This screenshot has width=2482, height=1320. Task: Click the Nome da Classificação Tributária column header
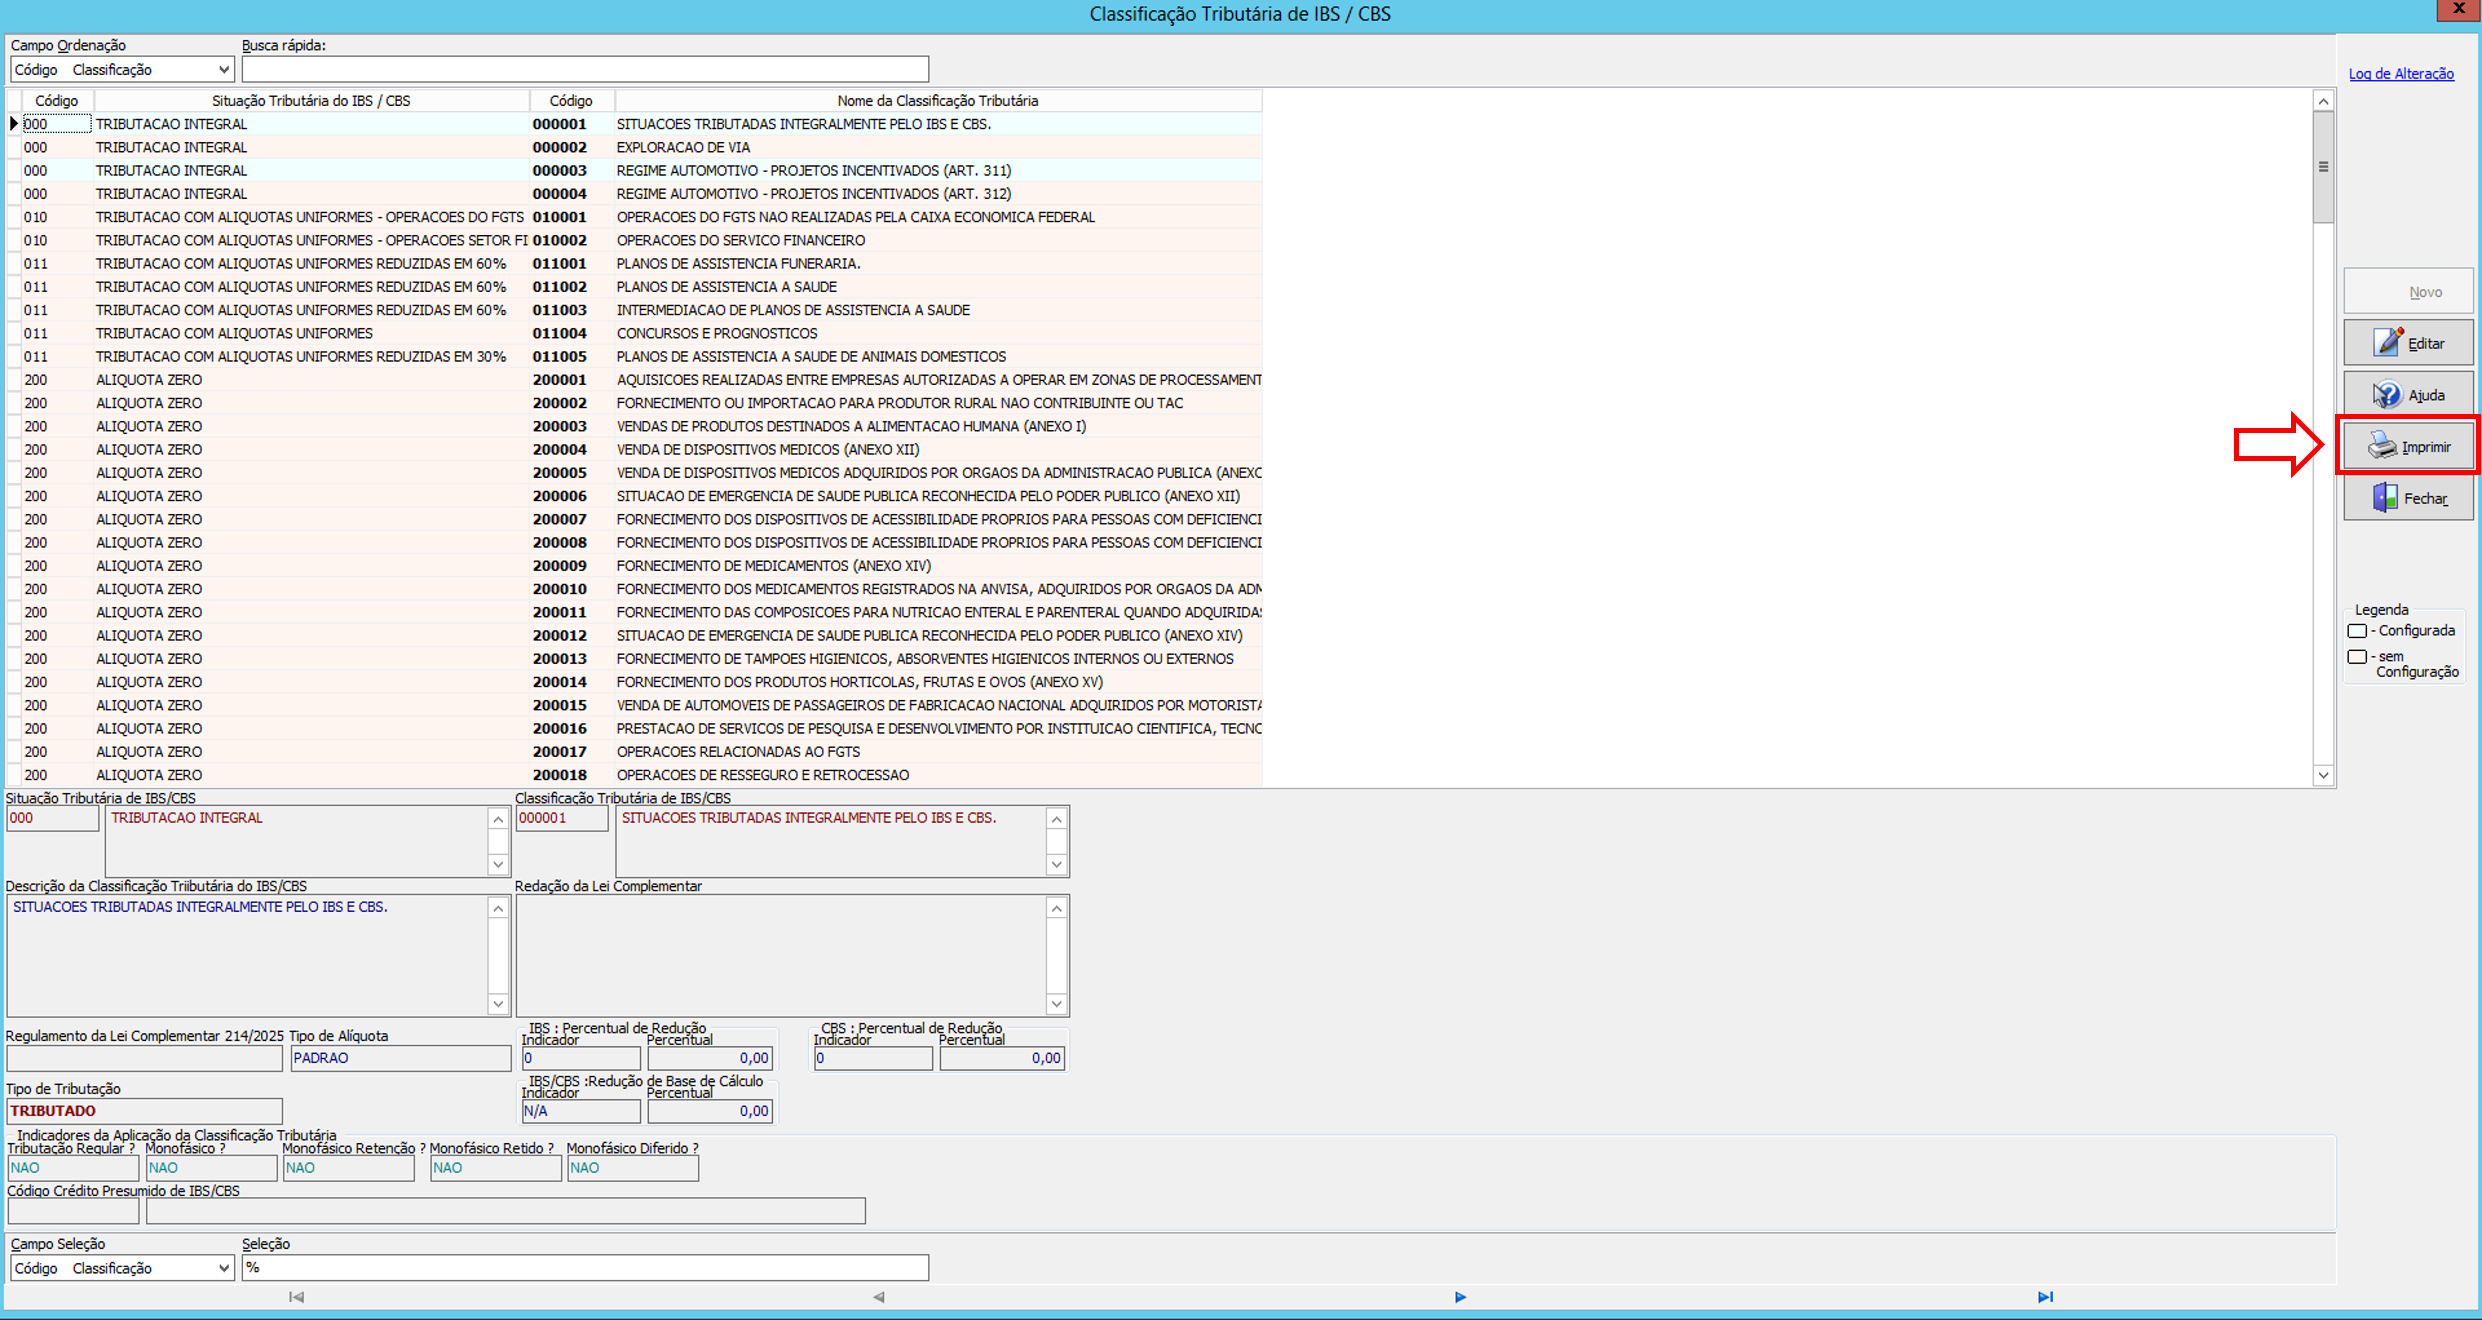pyautogui.click(x=937, y=101)
